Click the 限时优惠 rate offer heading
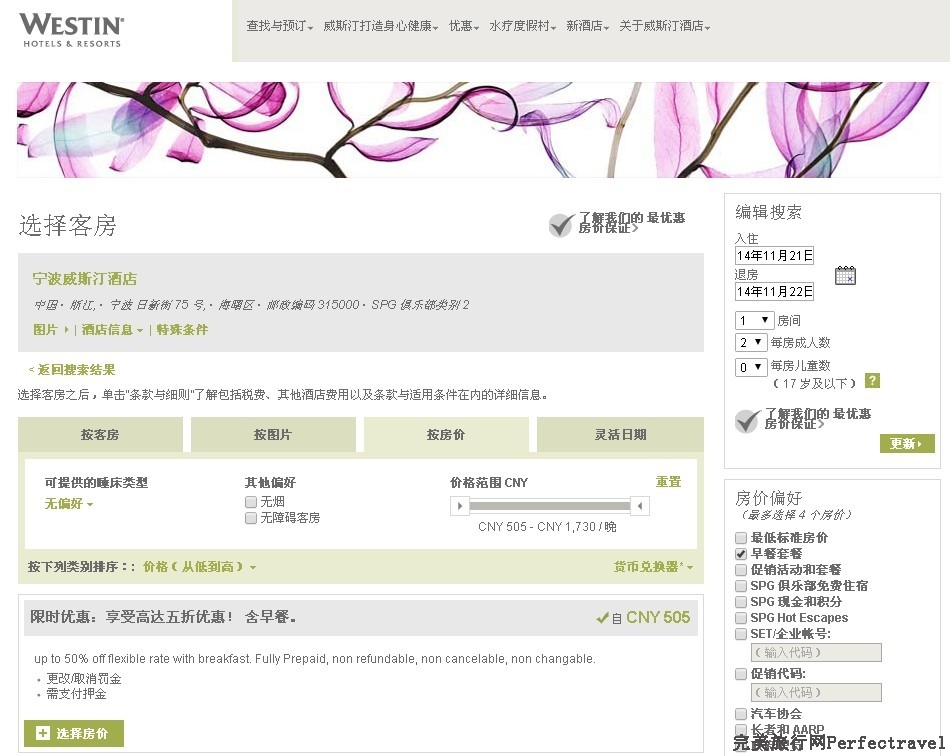Screen dimensions: 950x756 pyautogui.click(x=163, y=617)
